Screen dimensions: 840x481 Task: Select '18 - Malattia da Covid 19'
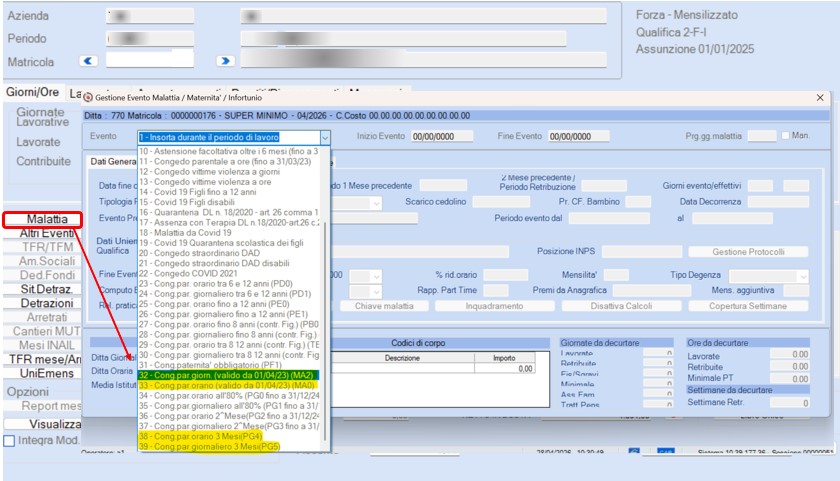coord(228,232)
